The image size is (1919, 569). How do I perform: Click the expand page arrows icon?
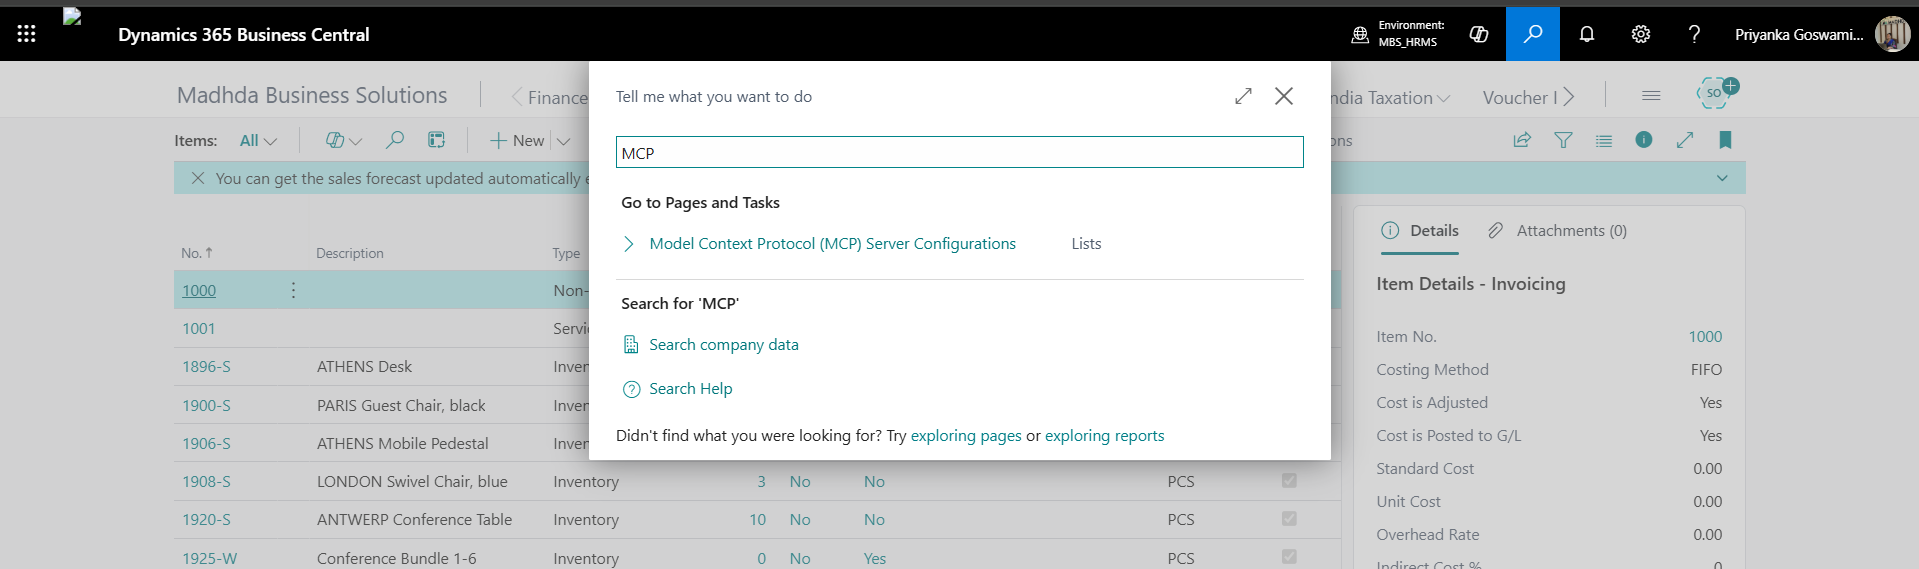point(1685,140)
